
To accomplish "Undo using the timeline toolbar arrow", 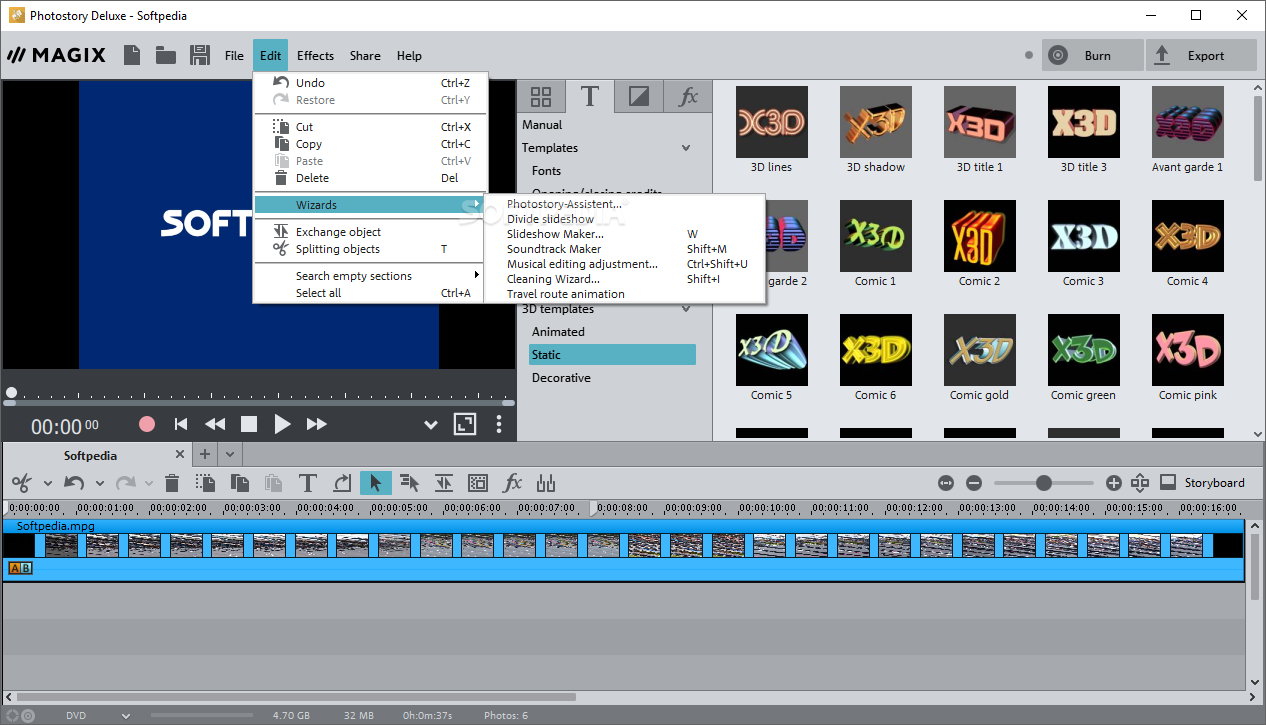I will 74,483.
